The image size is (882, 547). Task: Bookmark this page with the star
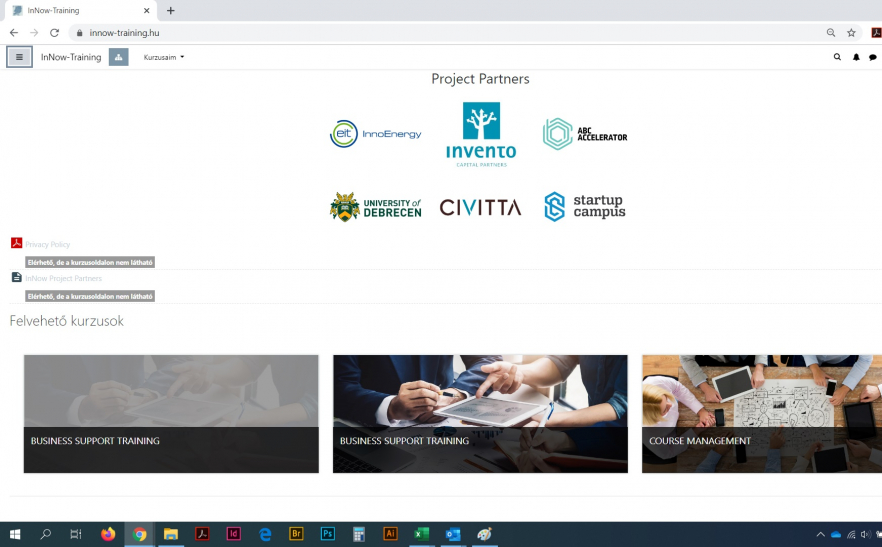pyautogui.click(x=851, y=33)
